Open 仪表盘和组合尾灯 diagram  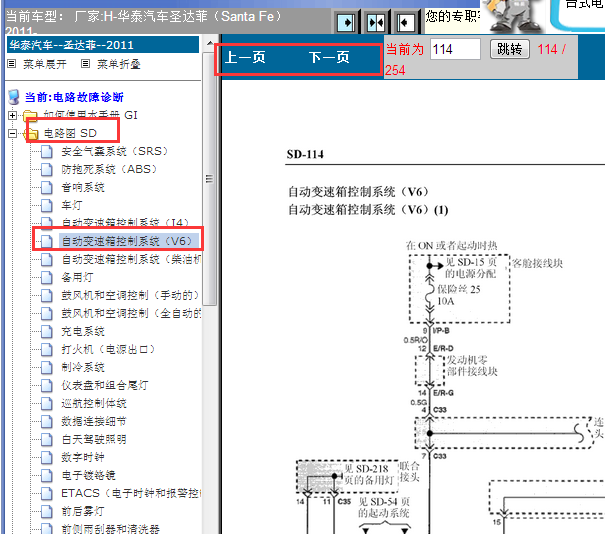pos(105,385)
